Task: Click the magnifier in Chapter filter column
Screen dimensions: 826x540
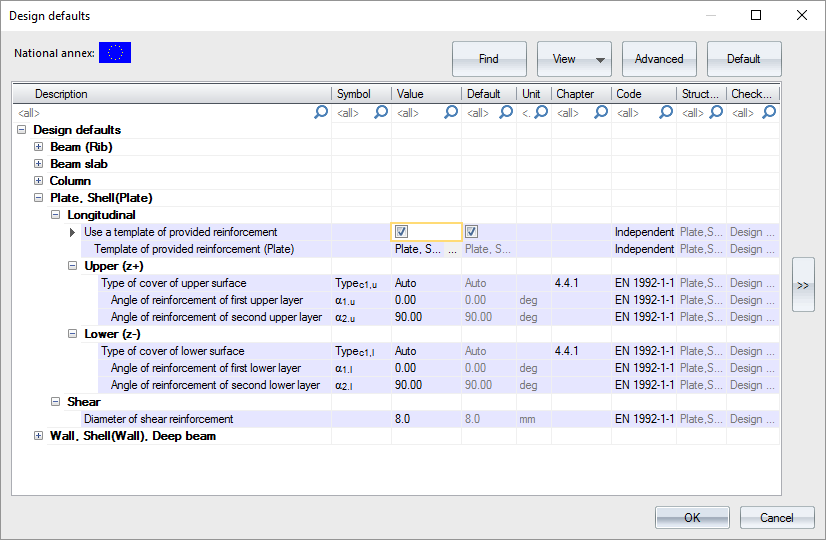Action: [601, 113]
